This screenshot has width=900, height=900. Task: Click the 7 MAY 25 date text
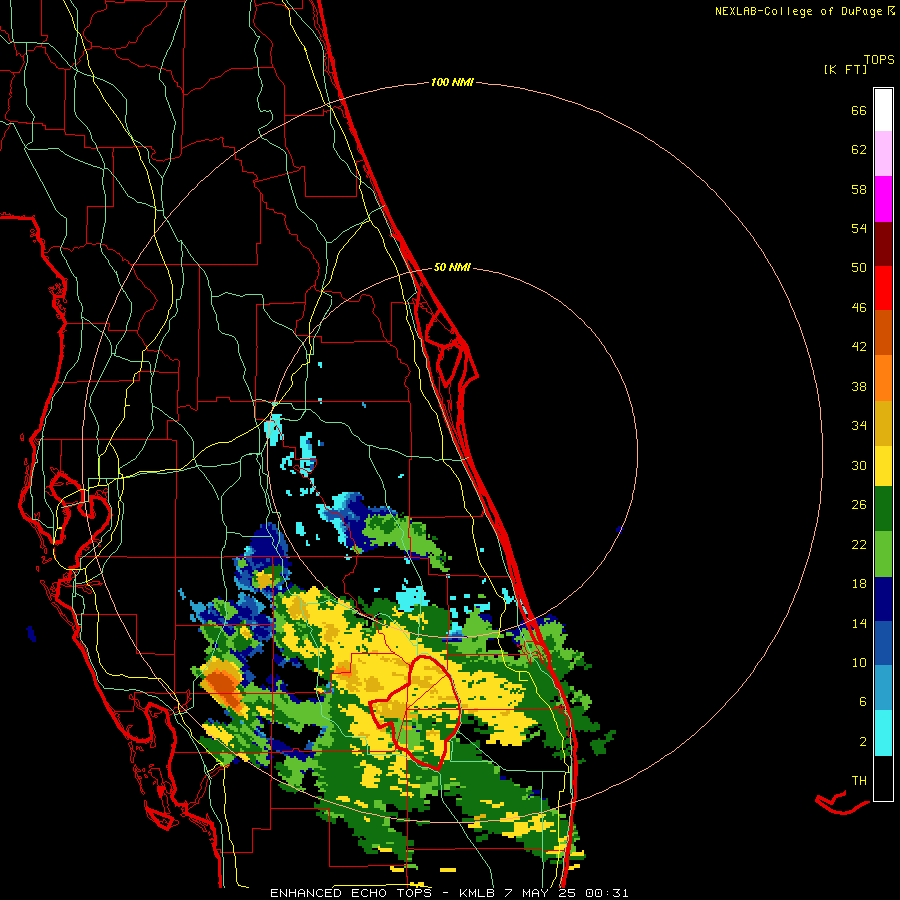pyautogui.click(x=542, y=893)
